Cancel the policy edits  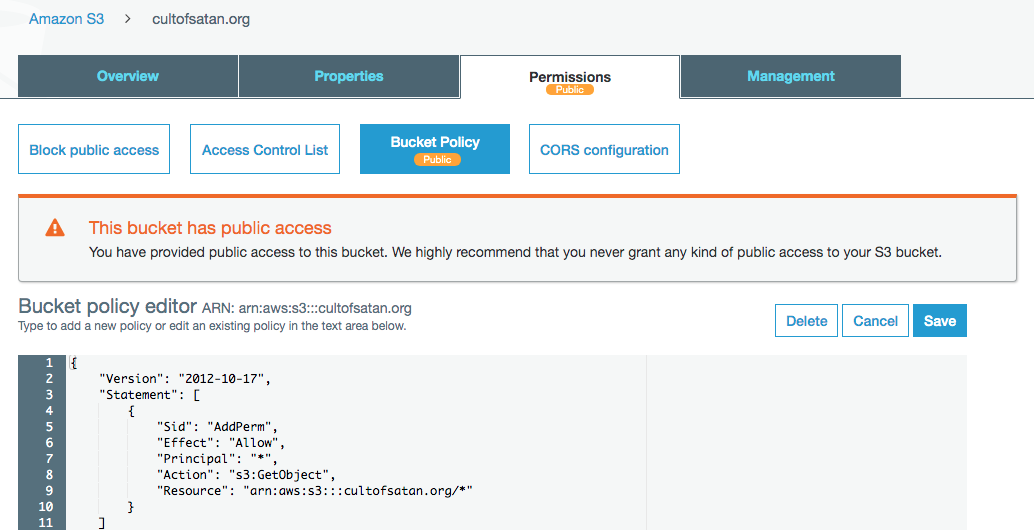tap(875, 321)
